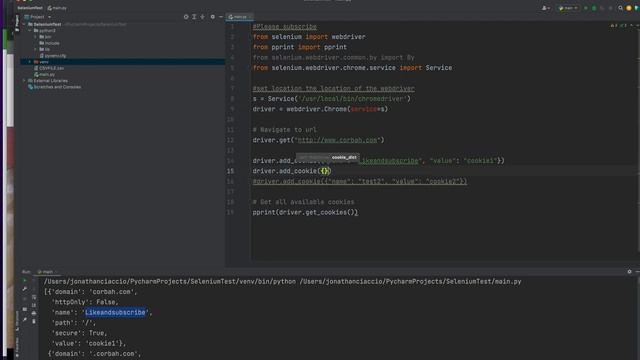Open Project panel settings gear

[x=213, y=17]
